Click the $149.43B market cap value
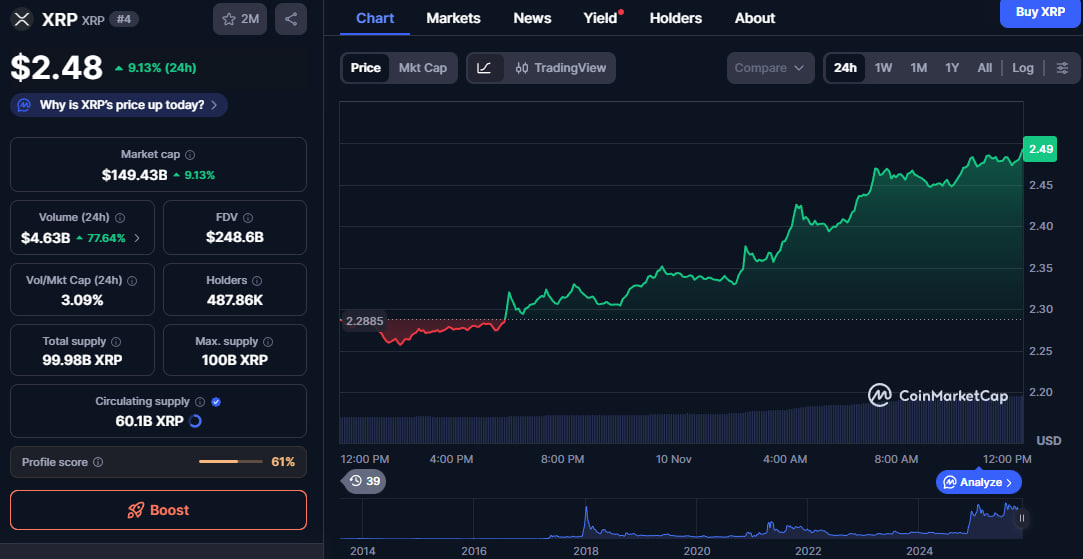Screen dimensions: 1083x559 (x=135, y=175)
